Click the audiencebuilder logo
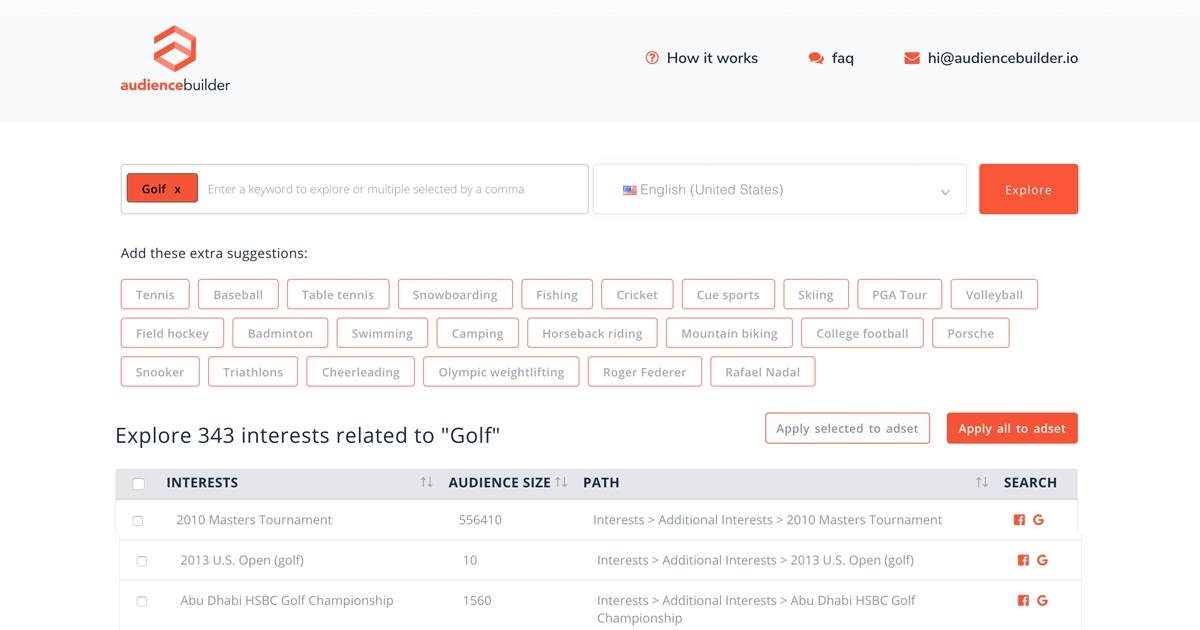Viewport: 1200px width, 630px height. (x=174, y=60)
